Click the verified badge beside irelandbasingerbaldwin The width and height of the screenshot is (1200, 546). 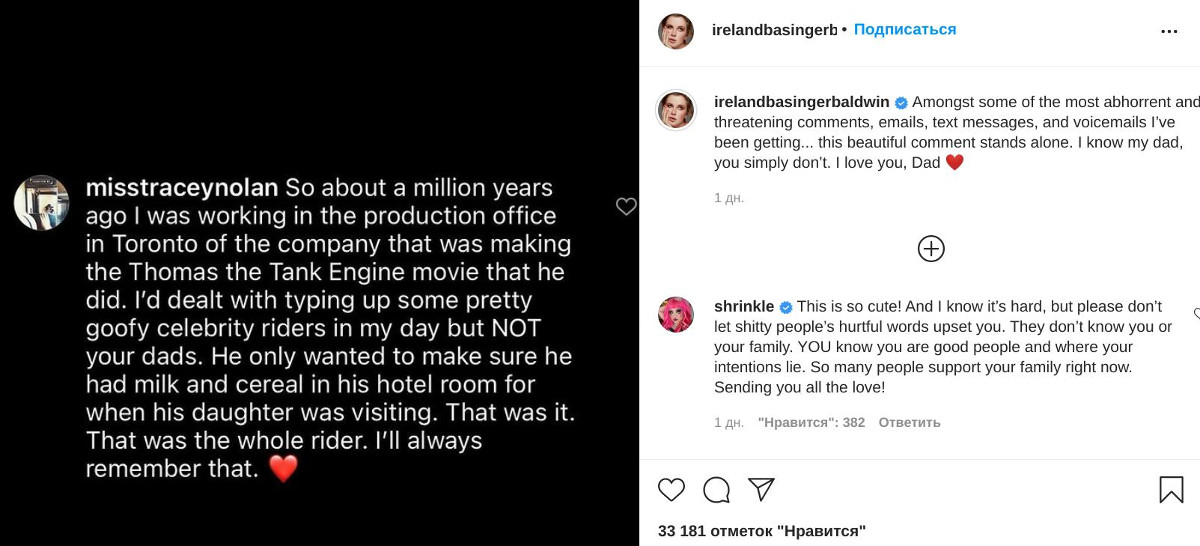point(900,103)
